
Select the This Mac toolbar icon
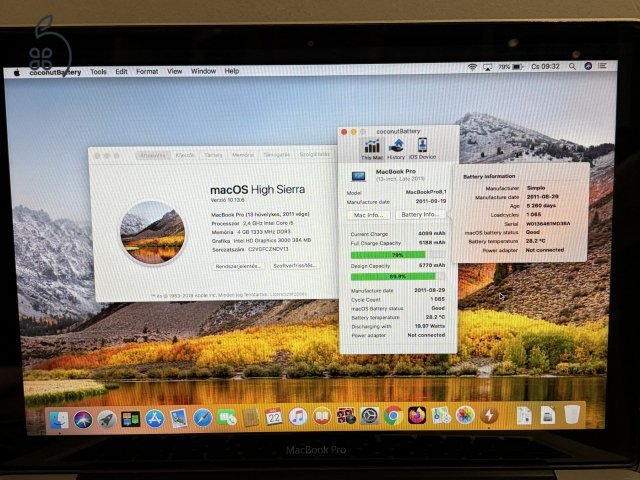372,149
